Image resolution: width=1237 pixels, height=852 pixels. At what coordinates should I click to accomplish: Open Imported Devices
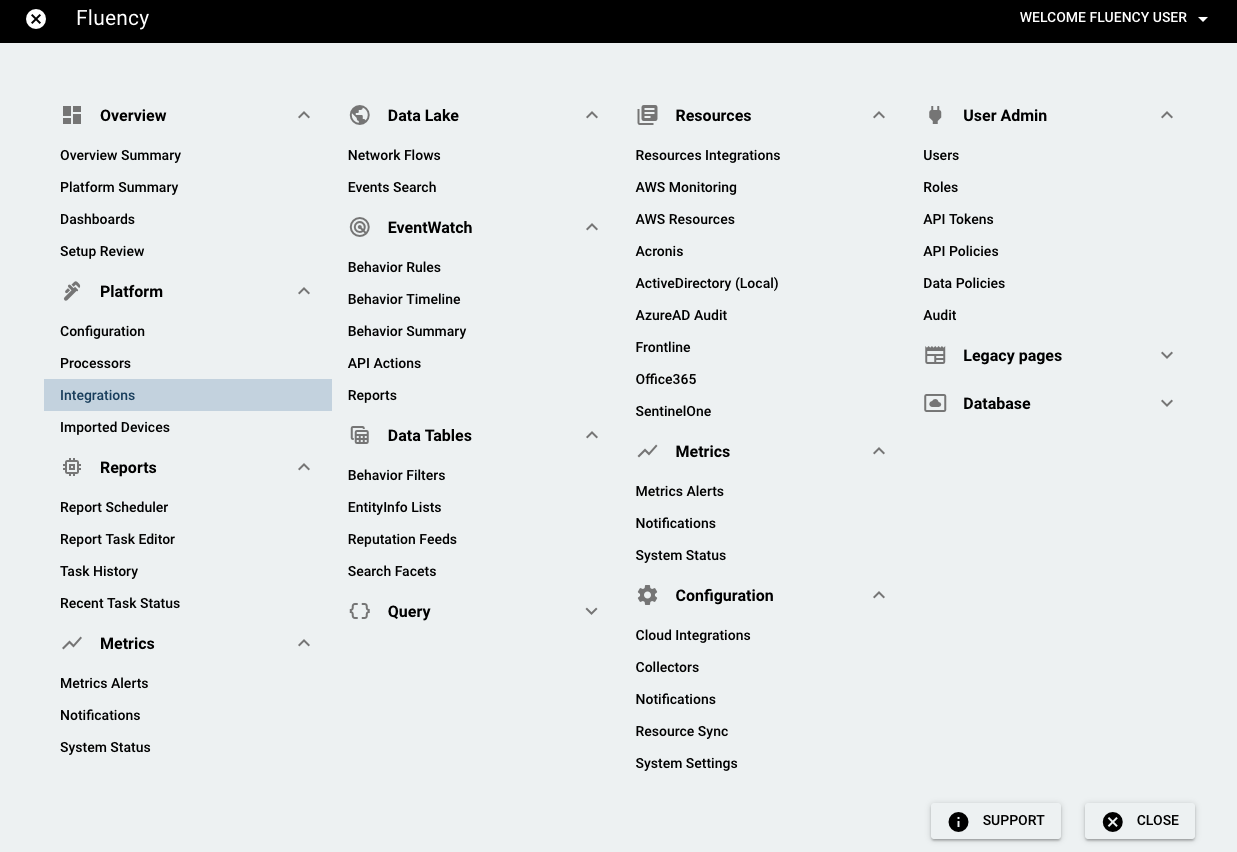[x=115, y=427]
